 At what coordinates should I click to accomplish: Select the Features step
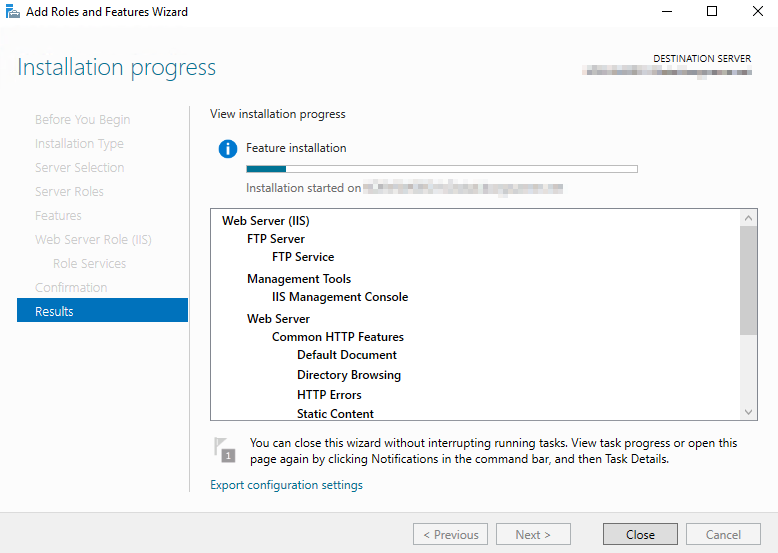coord(58,216)
